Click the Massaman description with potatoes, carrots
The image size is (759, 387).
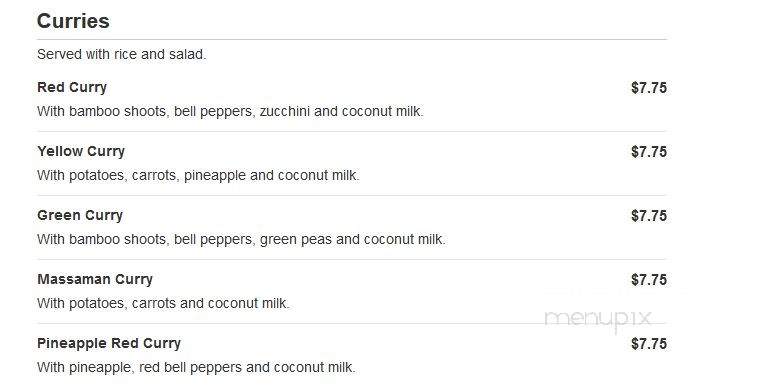point(163,303)
